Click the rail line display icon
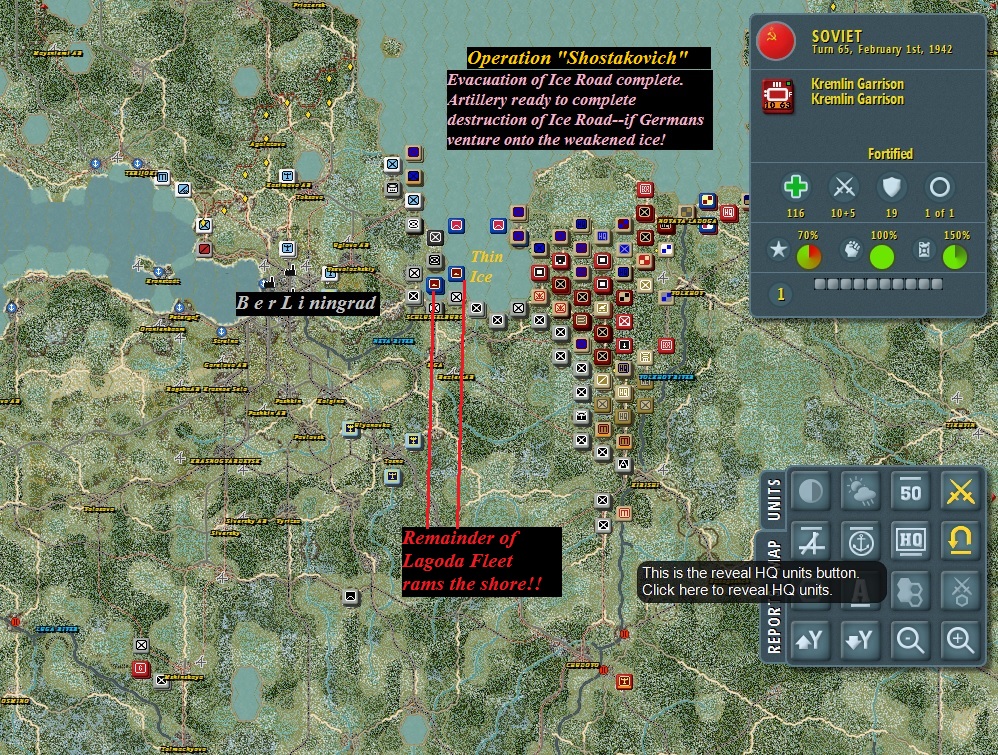Viewport: 998px width, 755px height. click(x=810, y=542)
